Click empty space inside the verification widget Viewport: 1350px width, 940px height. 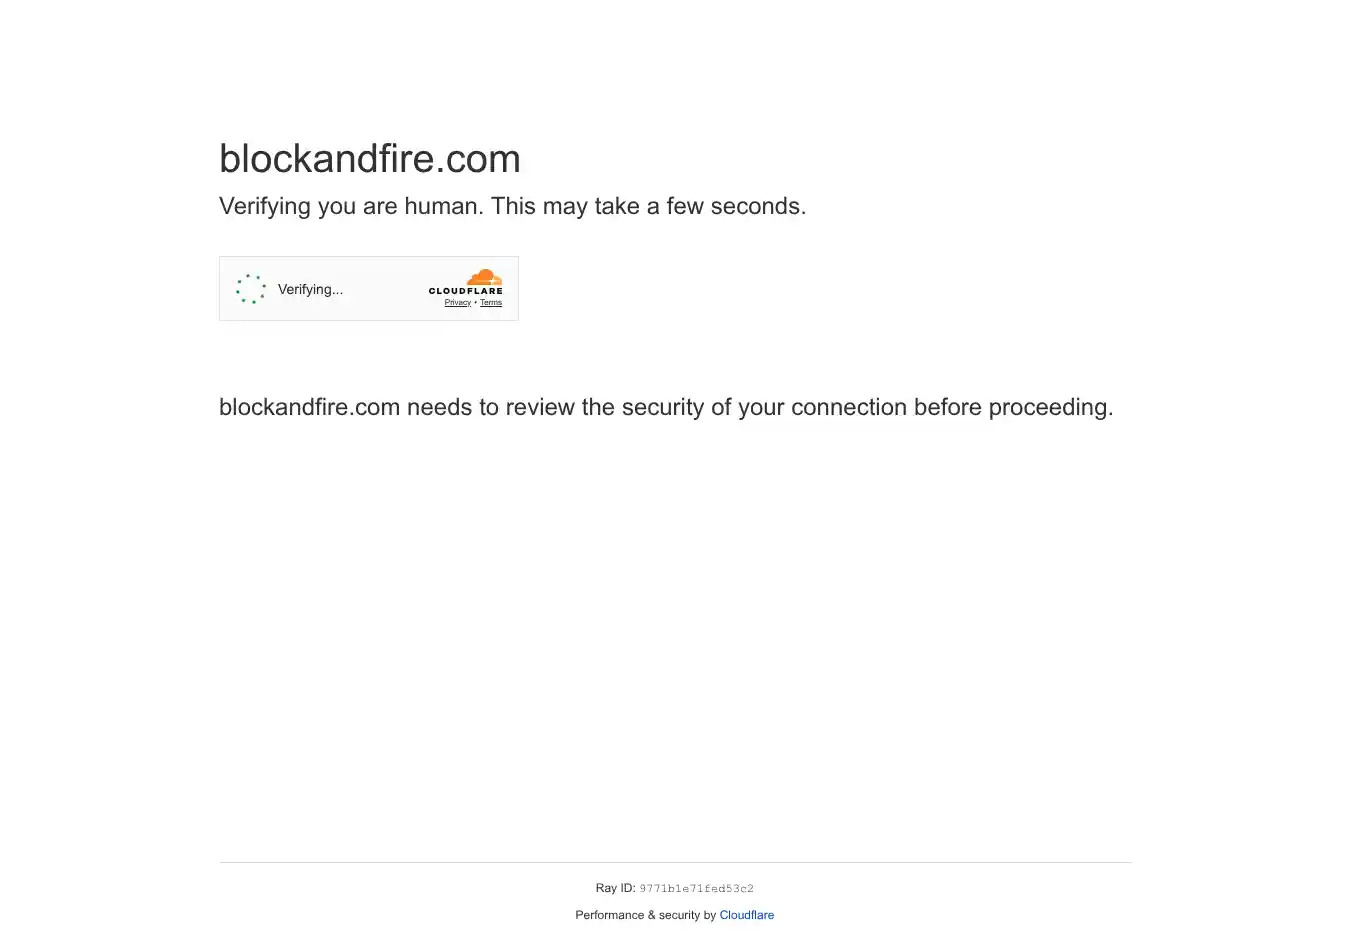(385, 289)
